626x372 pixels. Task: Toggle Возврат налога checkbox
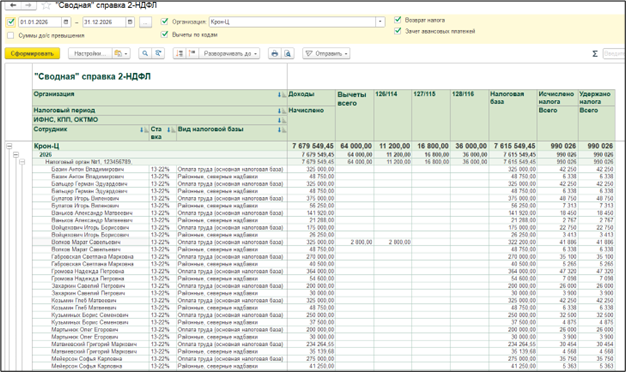point(398,20)
